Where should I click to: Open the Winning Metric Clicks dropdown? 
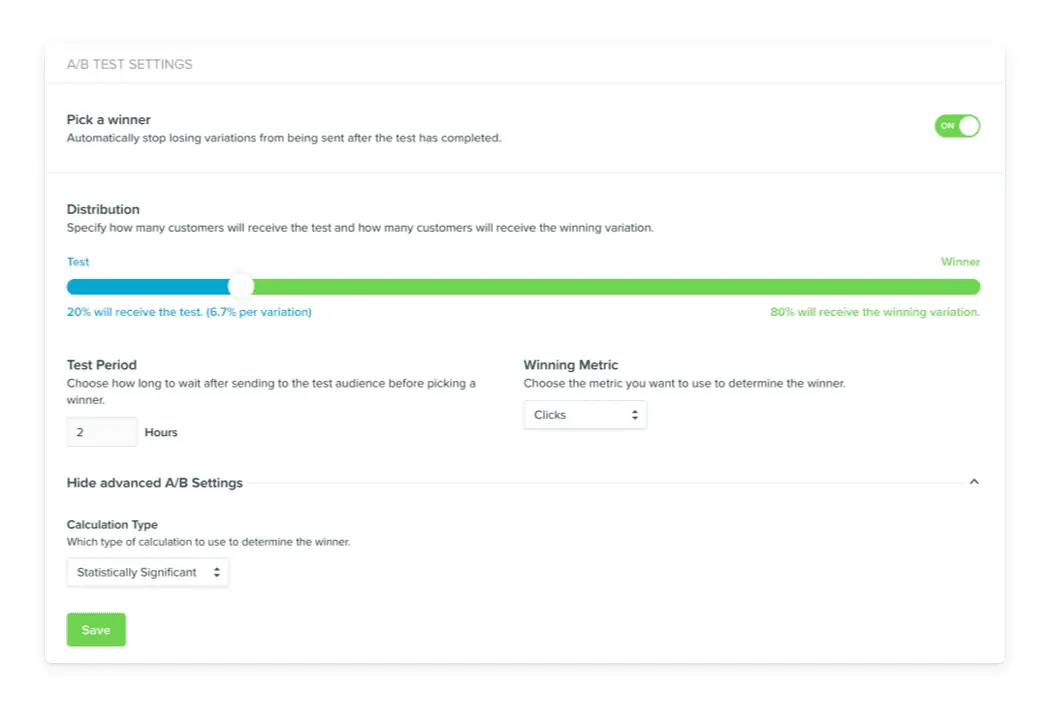(x=585, y=415)
